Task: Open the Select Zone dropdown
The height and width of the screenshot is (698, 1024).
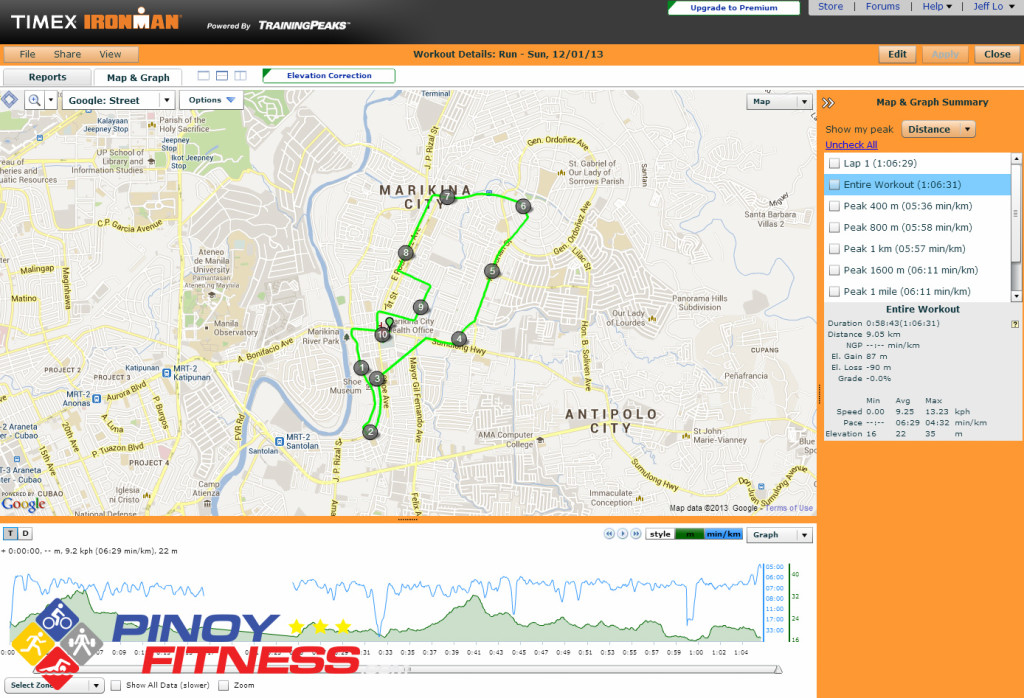Action: click(x=54, y=685)
